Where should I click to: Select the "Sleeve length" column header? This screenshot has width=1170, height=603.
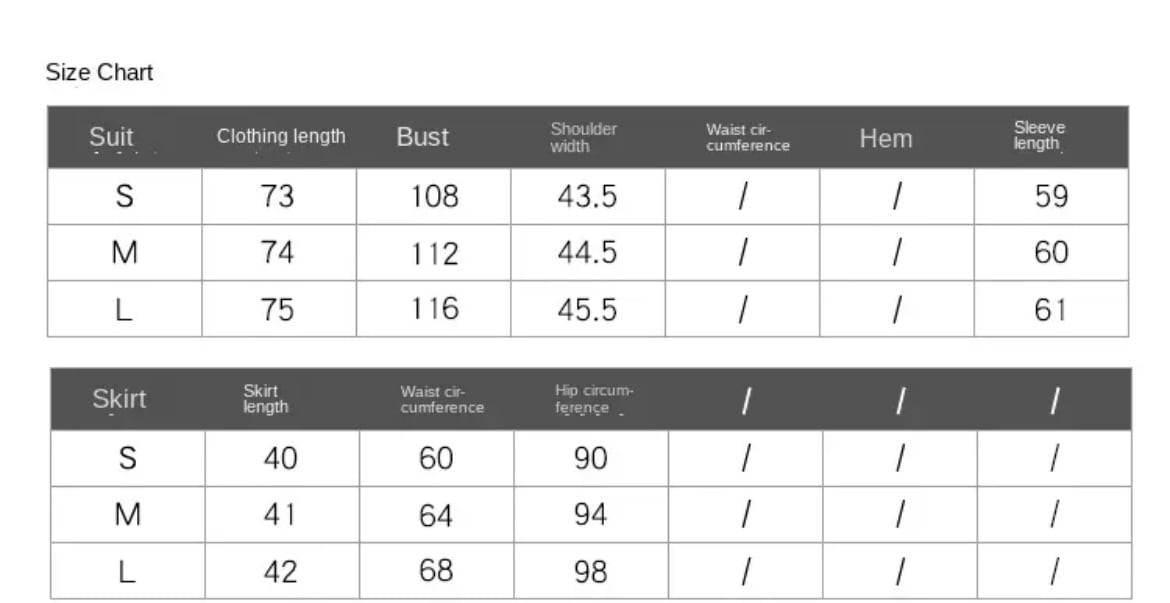(x=1039, y=136)
